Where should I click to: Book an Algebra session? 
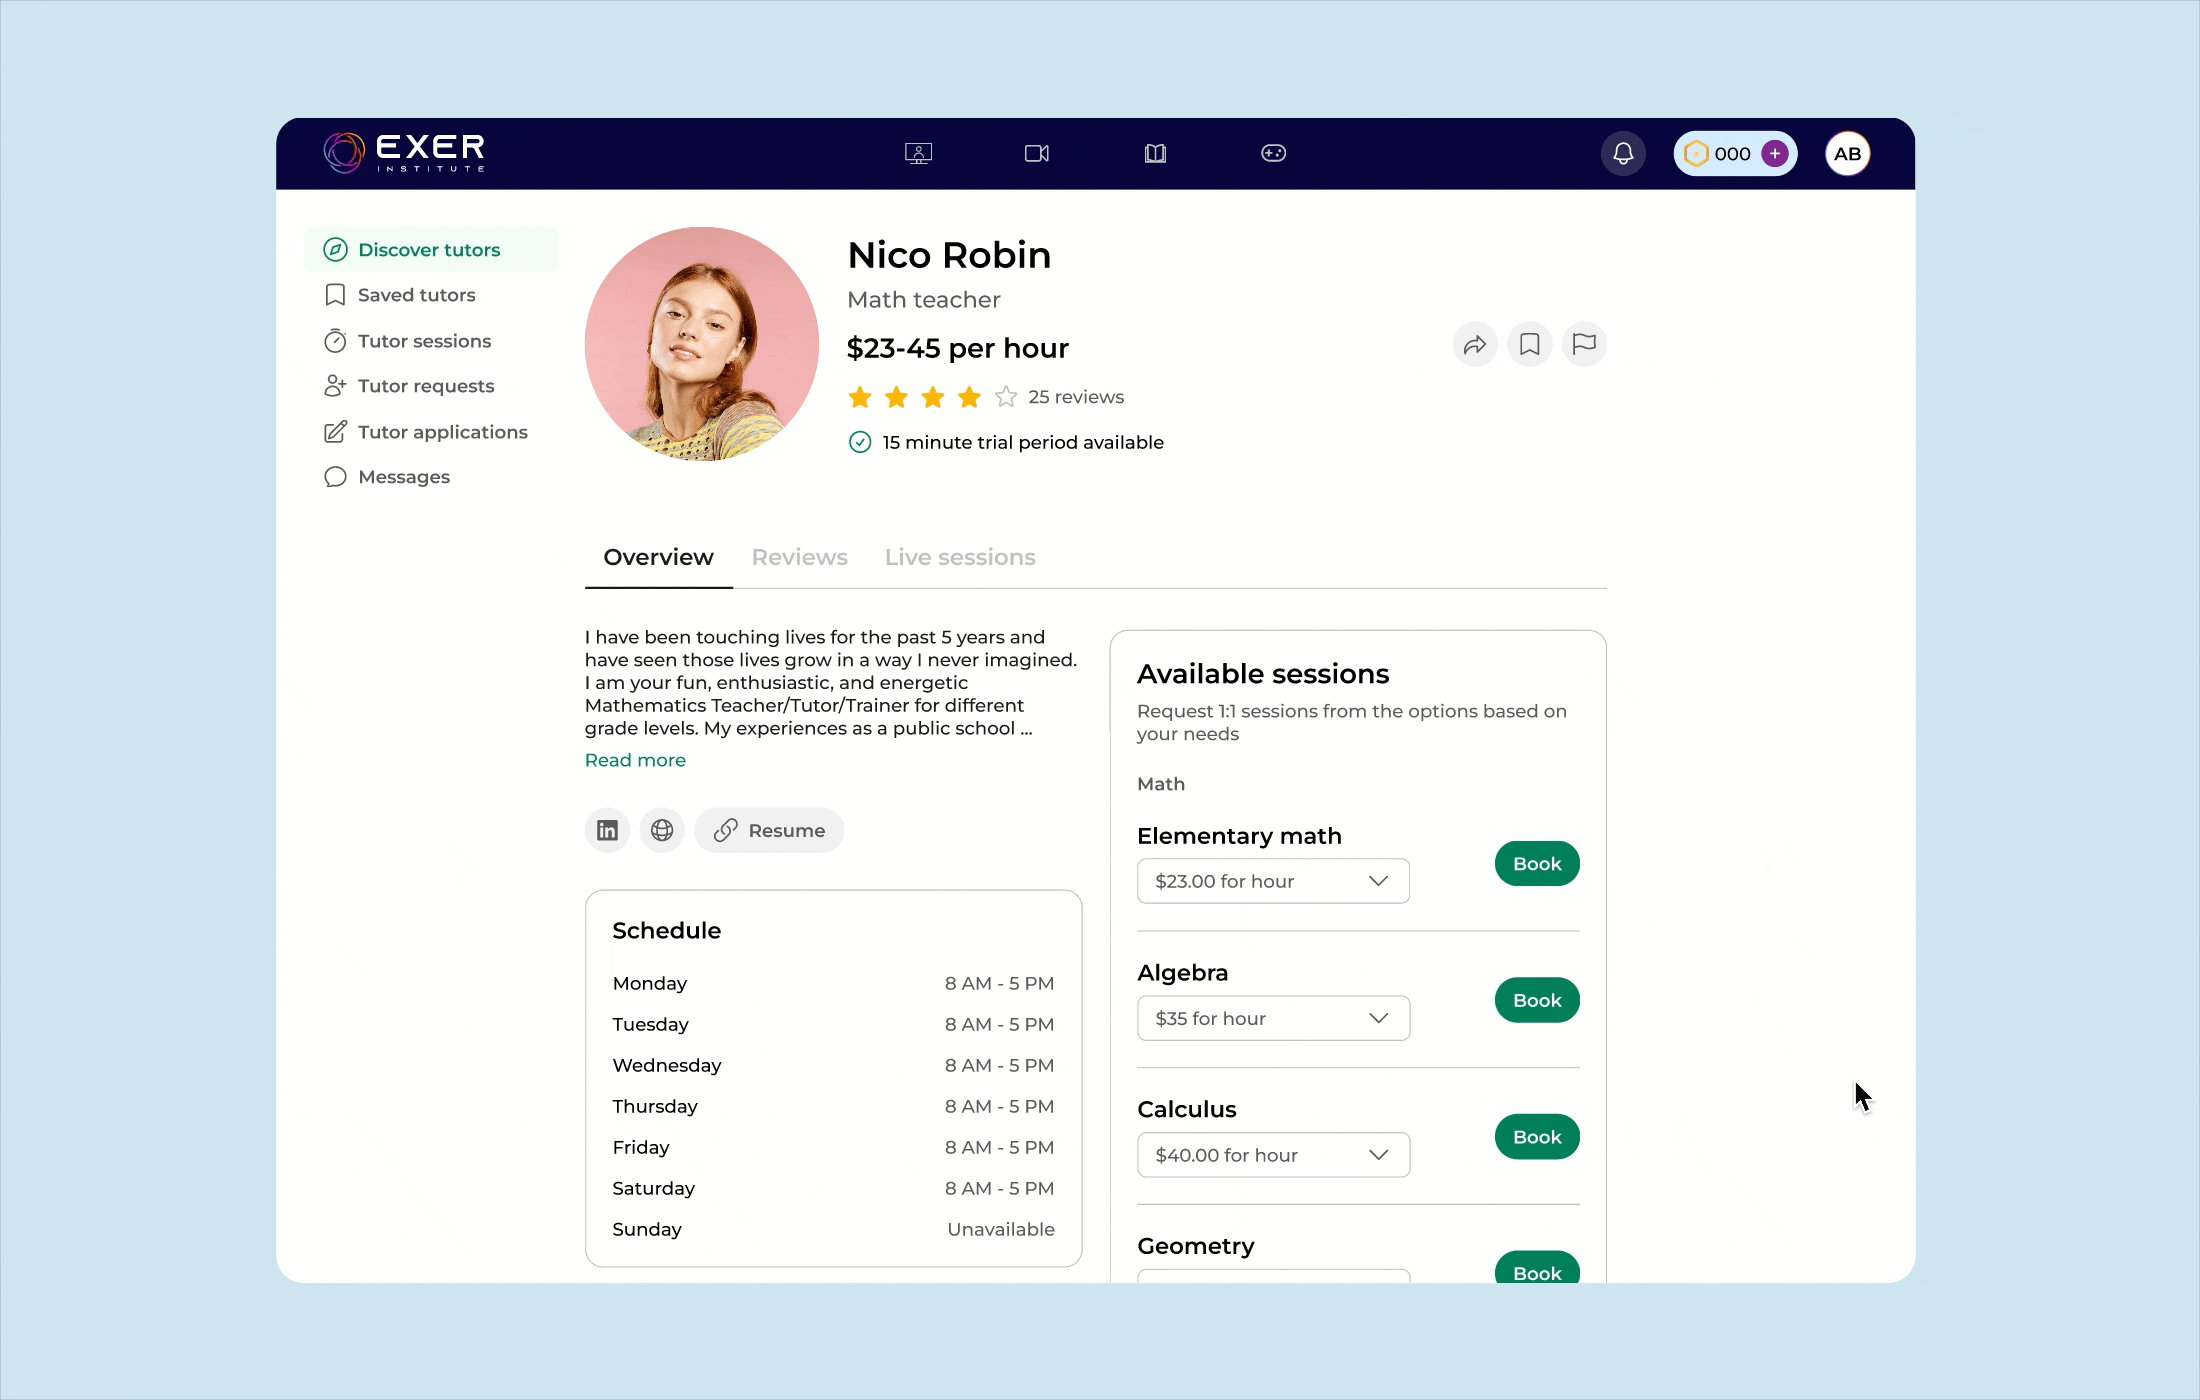pyautogui.click(x=1536, y=999)
